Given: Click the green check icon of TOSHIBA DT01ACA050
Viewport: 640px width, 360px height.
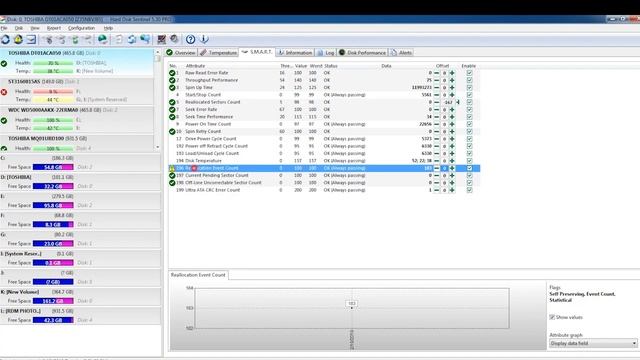Looking at the screenshot, I should point(4,63).
